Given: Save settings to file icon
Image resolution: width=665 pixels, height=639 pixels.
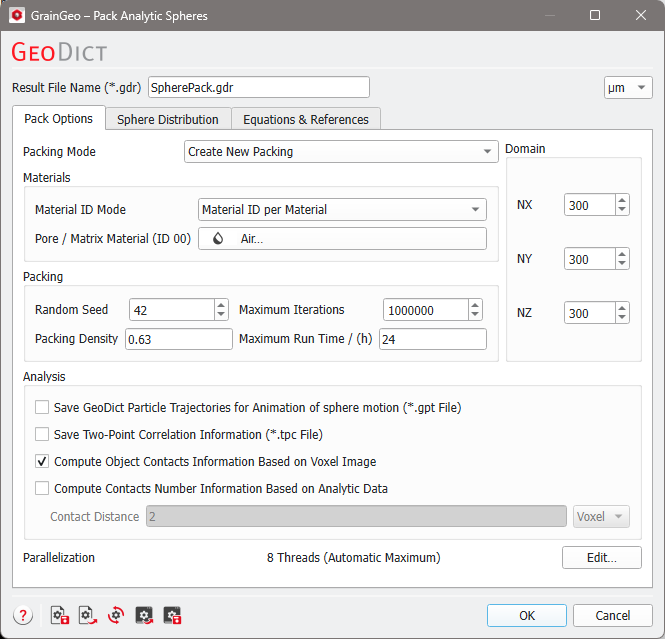Looking at the screenshot, I should [x=60, y=615].
